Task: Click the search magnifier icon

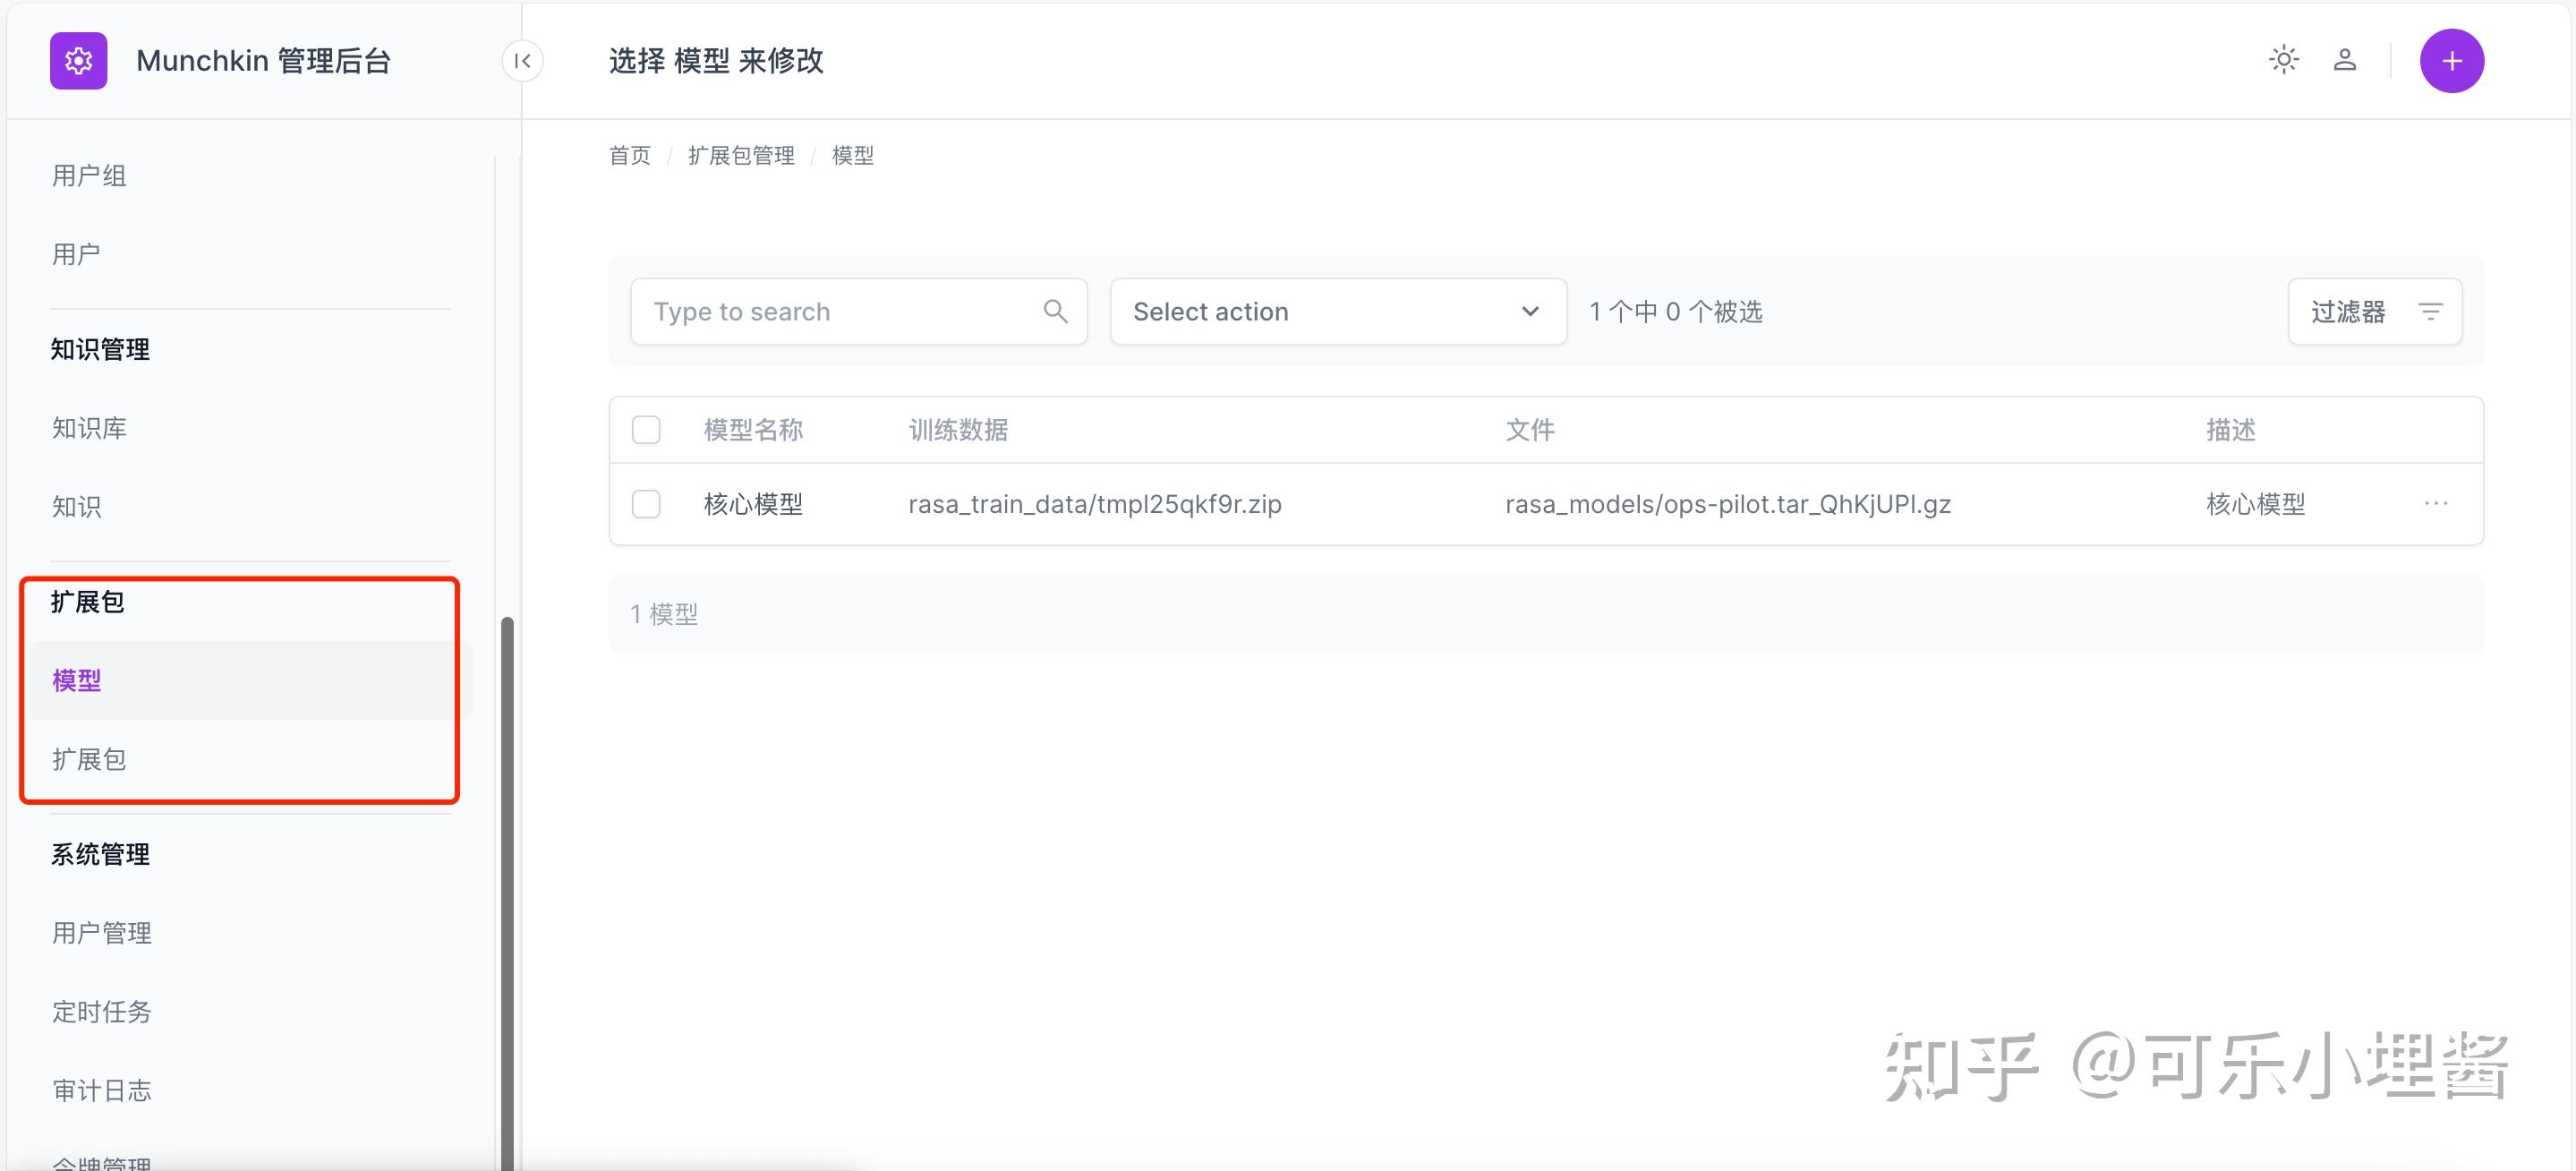Action: pos(1055,312)
